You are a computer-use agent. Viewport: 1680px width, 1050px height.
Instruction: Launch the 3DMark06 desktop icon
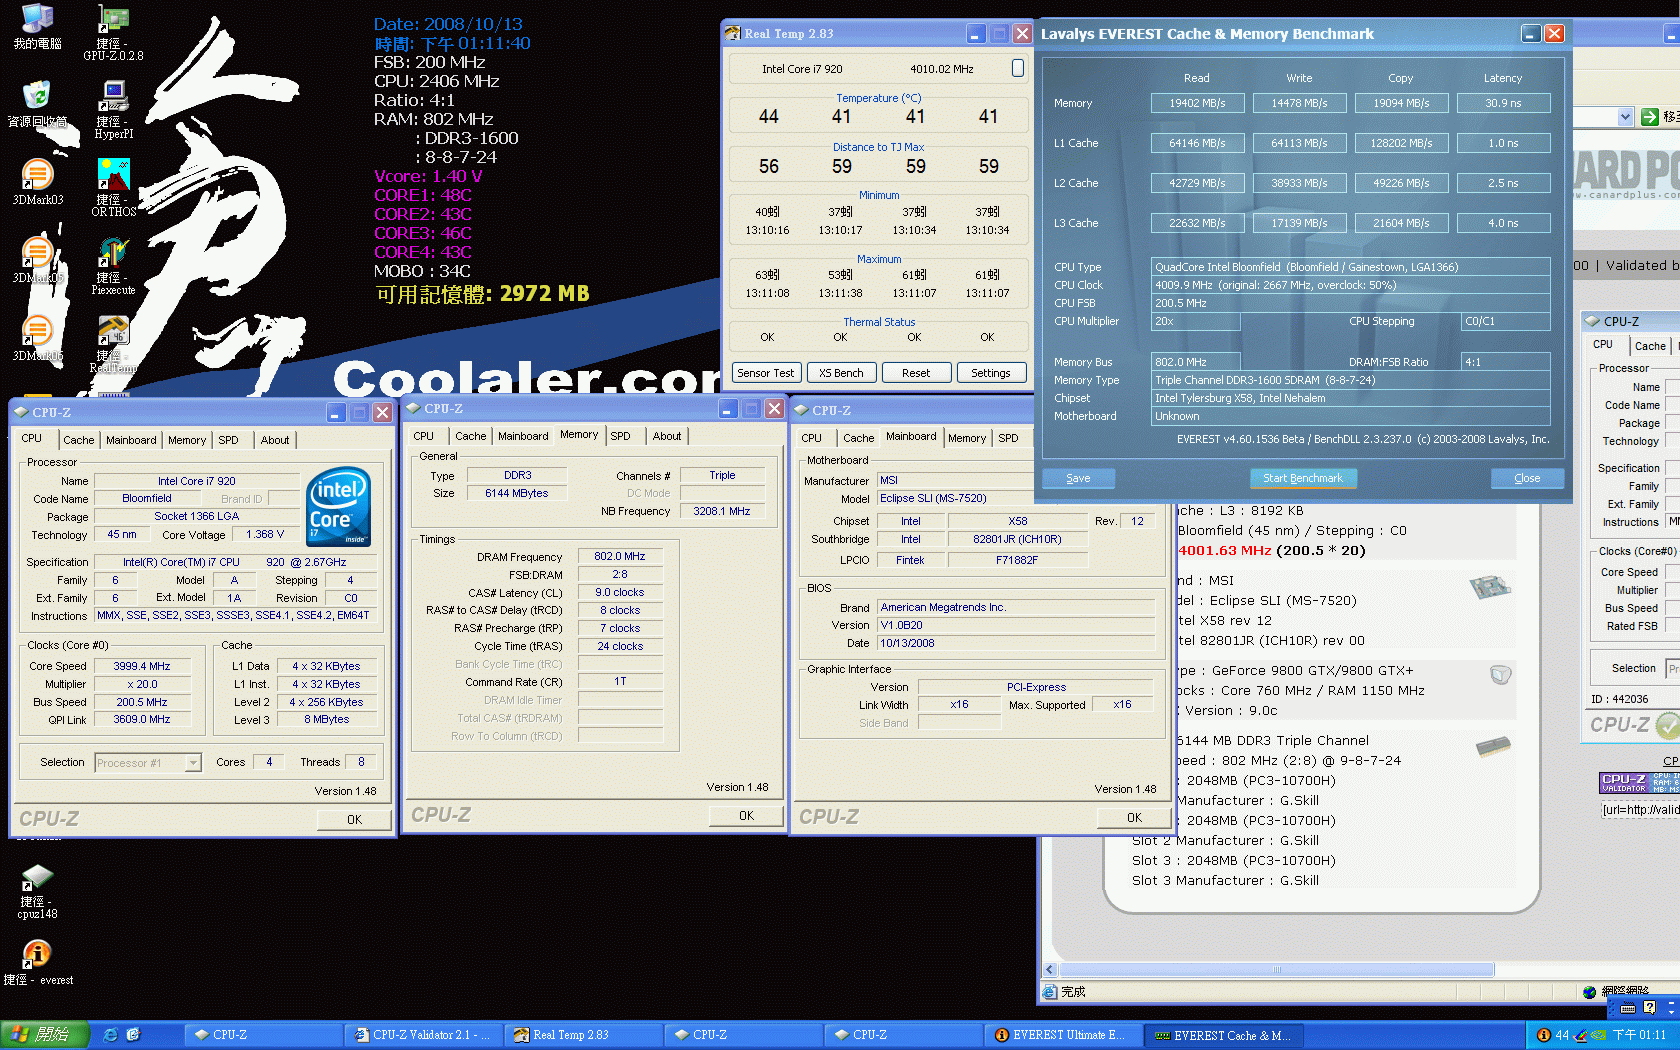[x=37, y=338]
